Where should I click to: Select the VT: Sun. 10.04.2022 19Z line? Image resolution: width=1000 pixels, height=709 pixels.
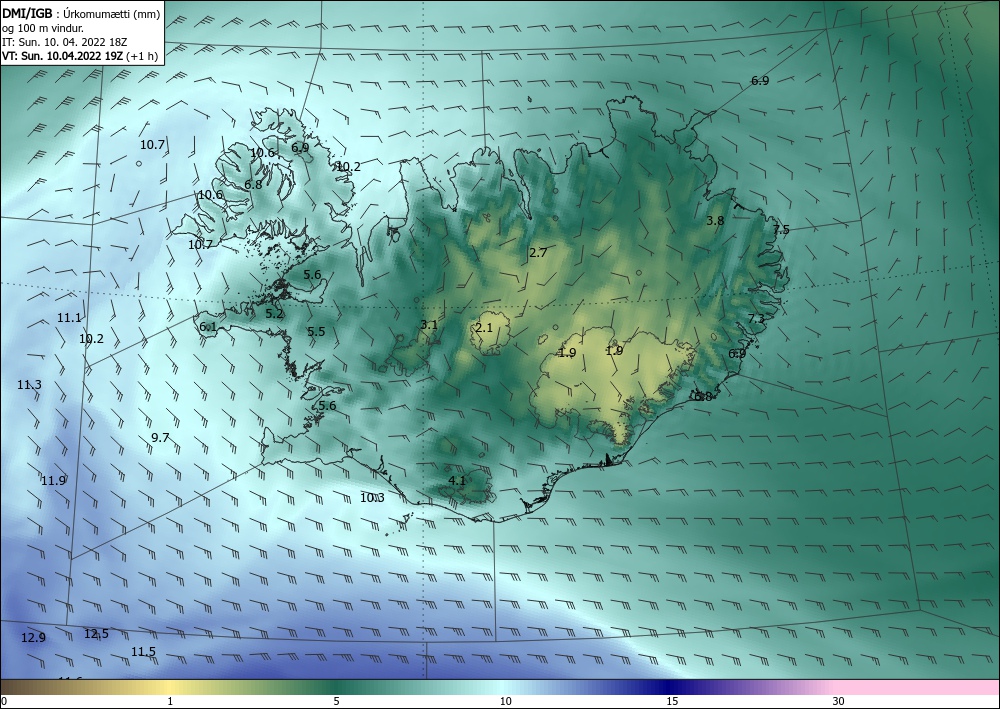[x=80, y=56]
